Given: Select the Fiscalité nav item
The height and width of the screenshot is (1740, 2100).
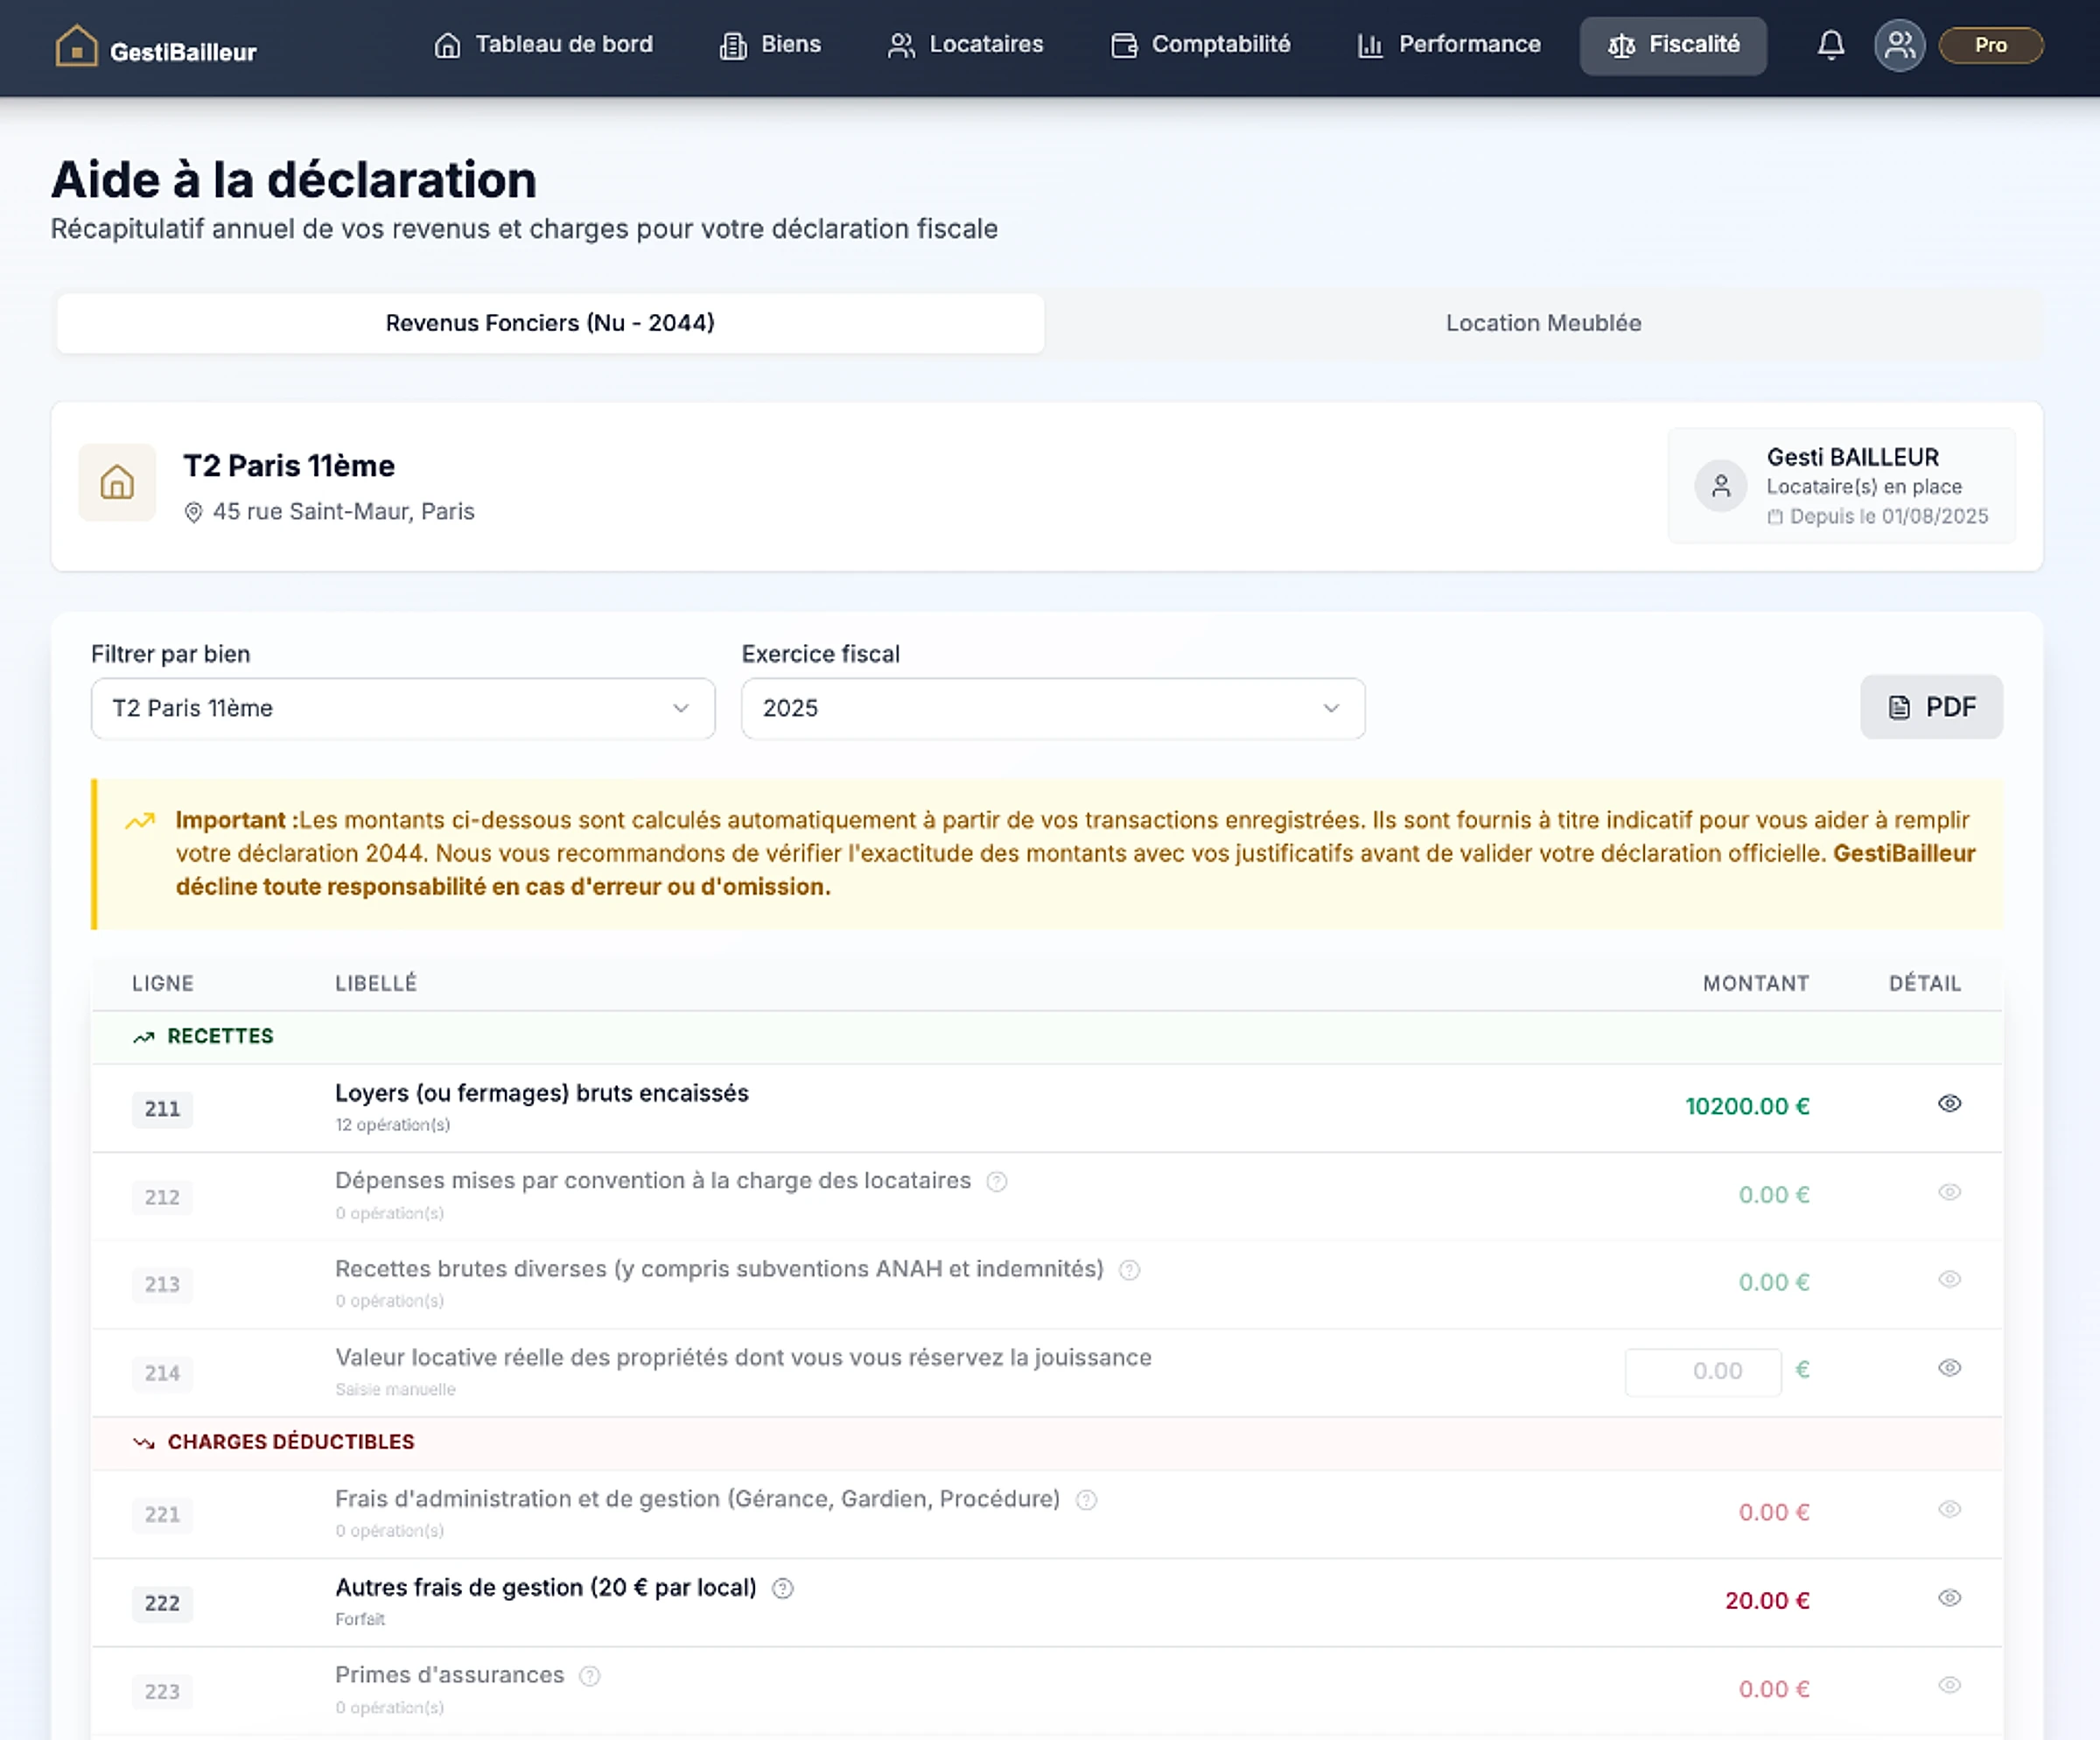Looking at the screenshot, I should (1673, 45).
